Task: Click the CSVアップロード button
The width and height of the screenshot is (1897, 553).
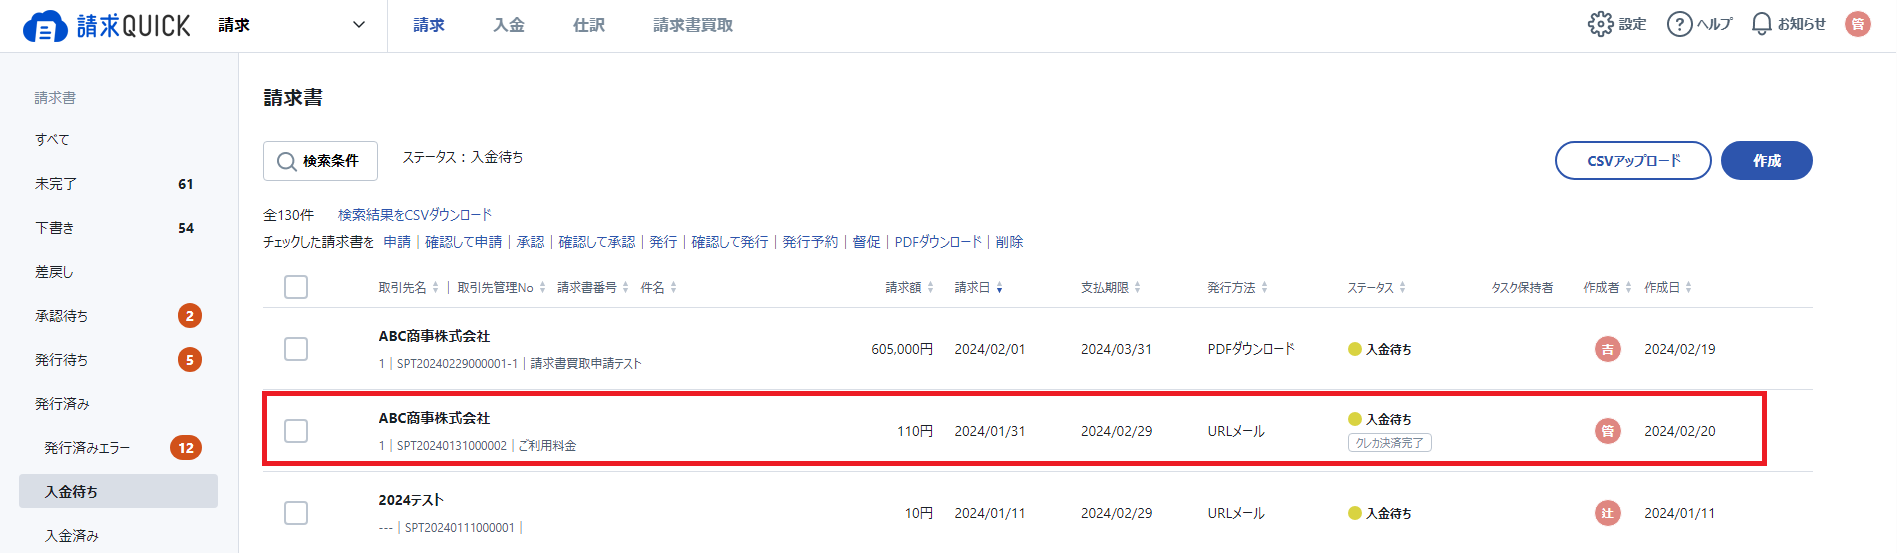Action: (1633, 160)
